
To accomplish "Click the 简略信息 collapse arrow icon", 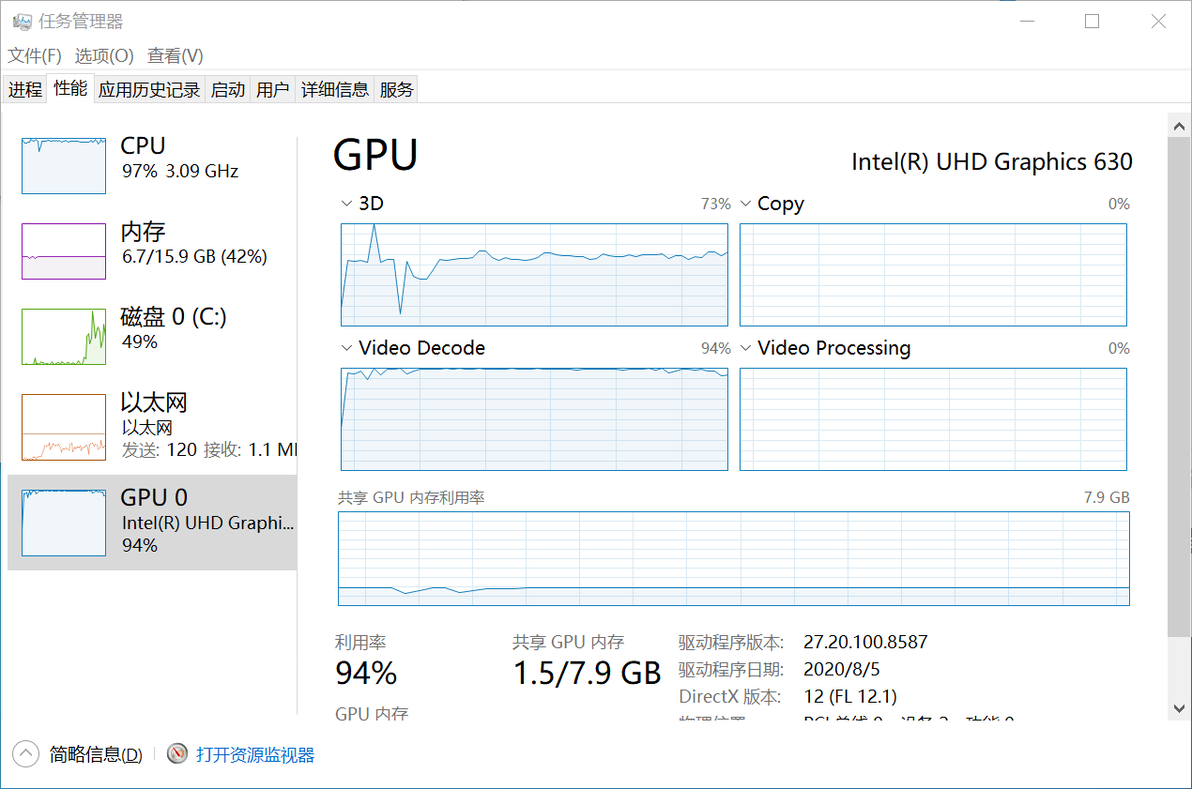I will pos(26,754).
